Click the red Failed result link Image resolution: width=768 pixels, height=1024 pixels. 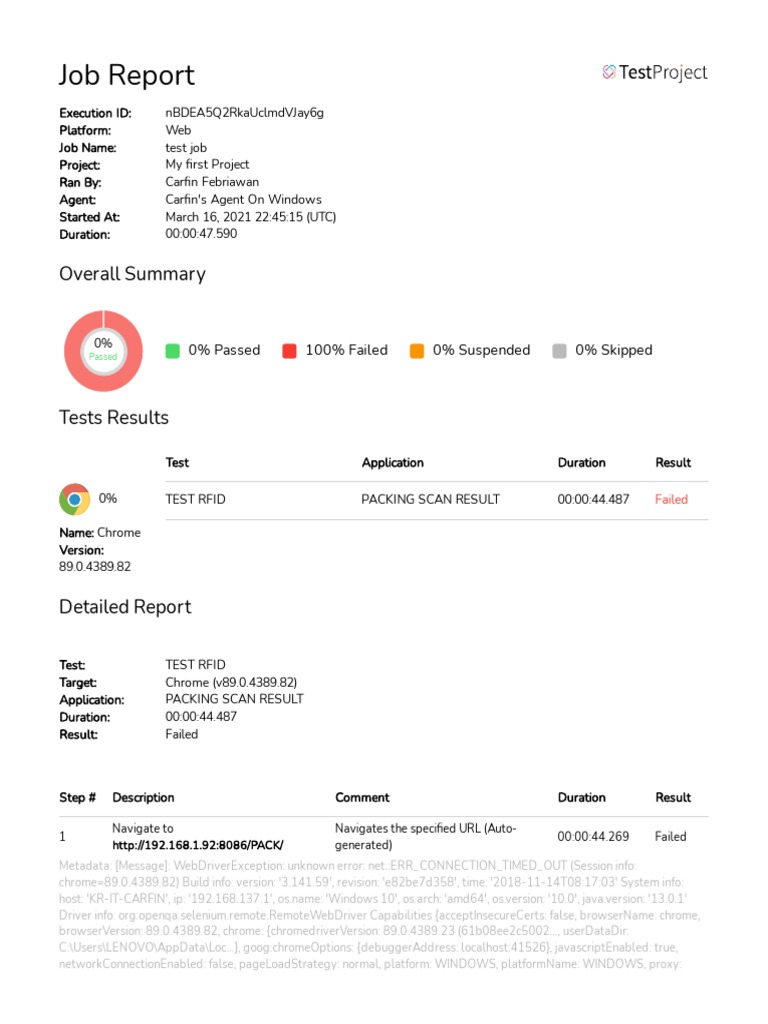pos(671,500)
